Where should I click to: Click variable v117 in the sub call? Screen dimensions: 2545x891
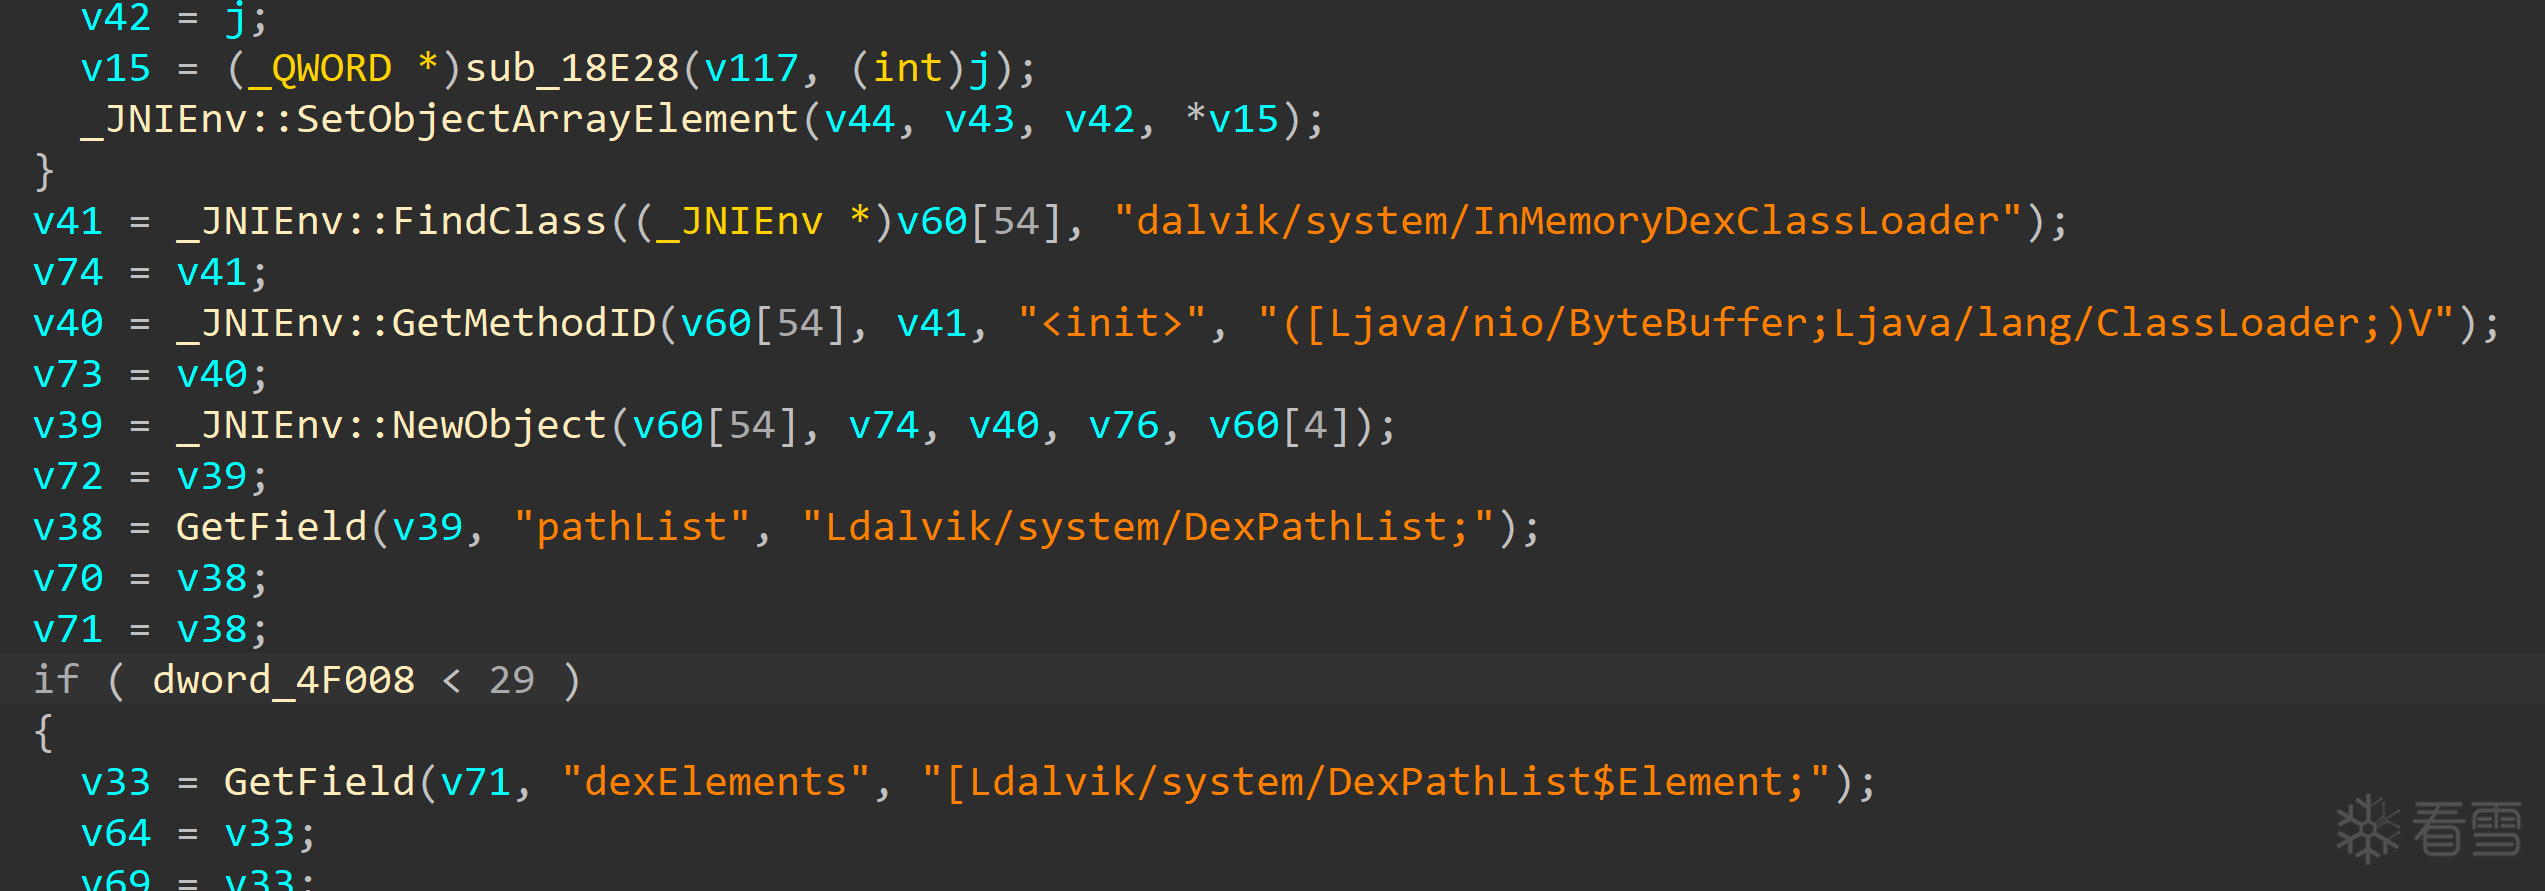point(752,69)
